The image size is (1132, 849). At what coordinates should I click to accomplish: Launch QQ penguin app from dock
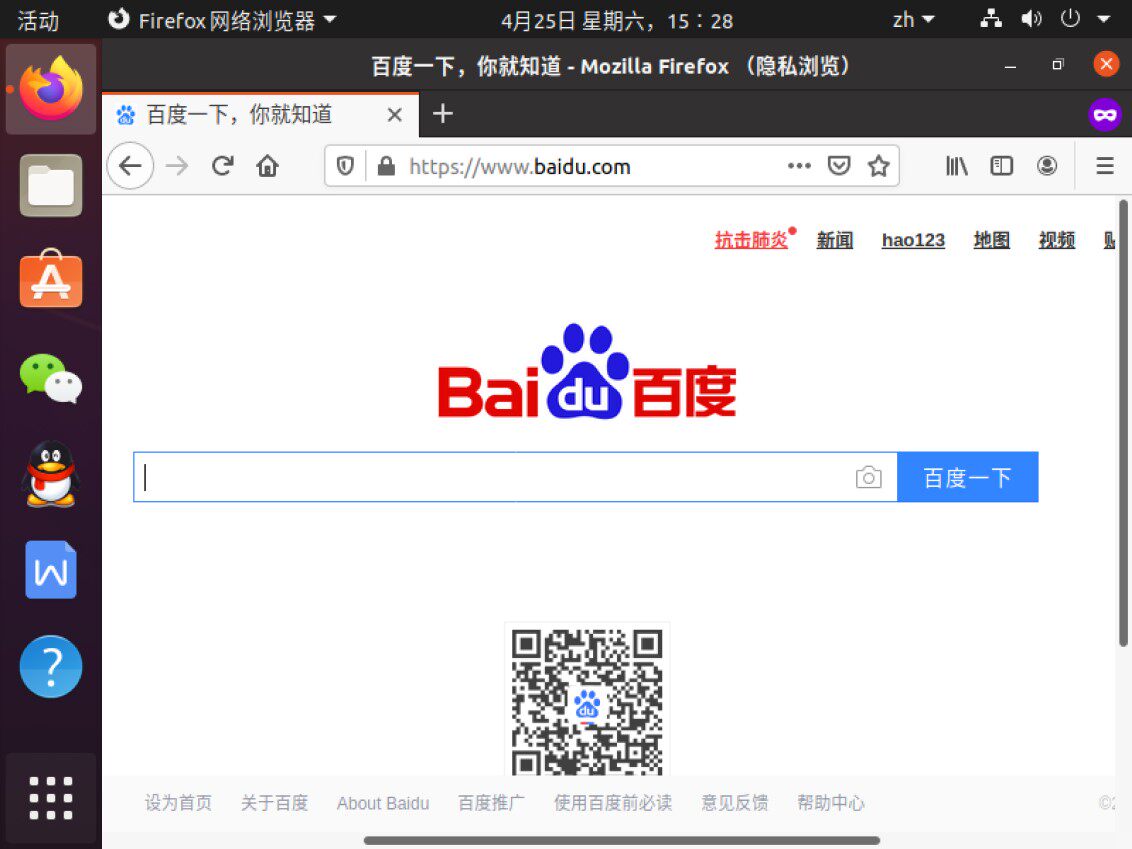[51, 474]
